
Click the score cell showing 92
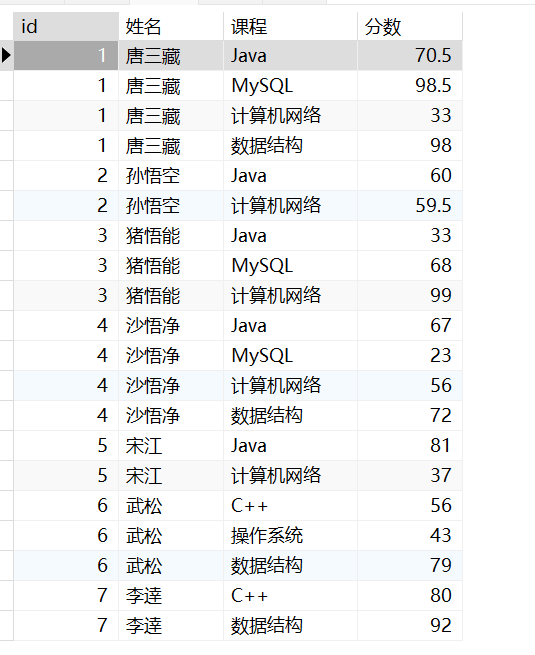click(410, 625)
